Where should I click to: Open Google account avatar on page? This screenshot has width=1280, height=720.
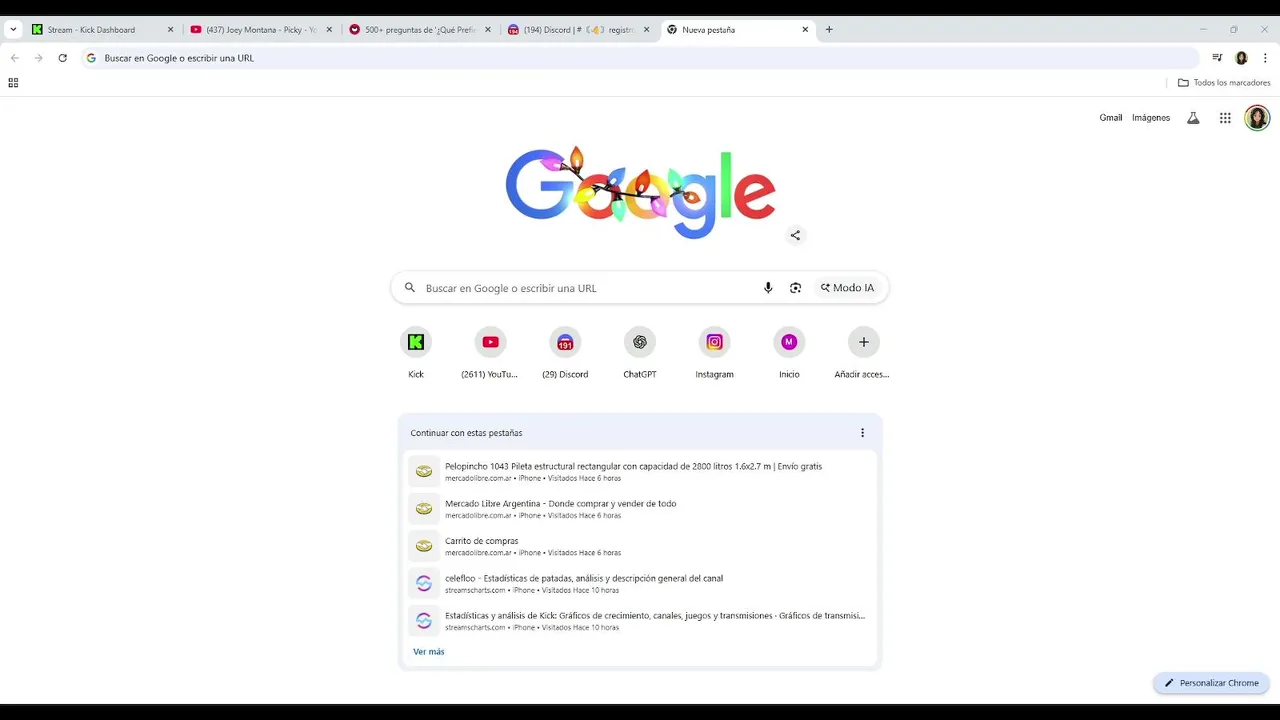[1257, 118]
